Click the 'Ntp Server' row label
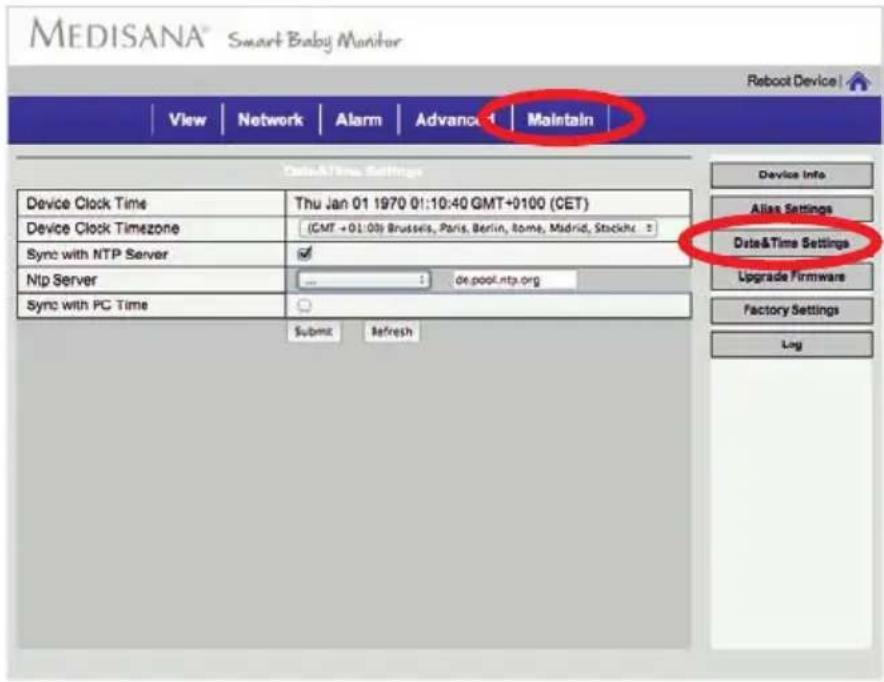The height and width of the screenshot is (682, 884). click(x=61, y=280)
